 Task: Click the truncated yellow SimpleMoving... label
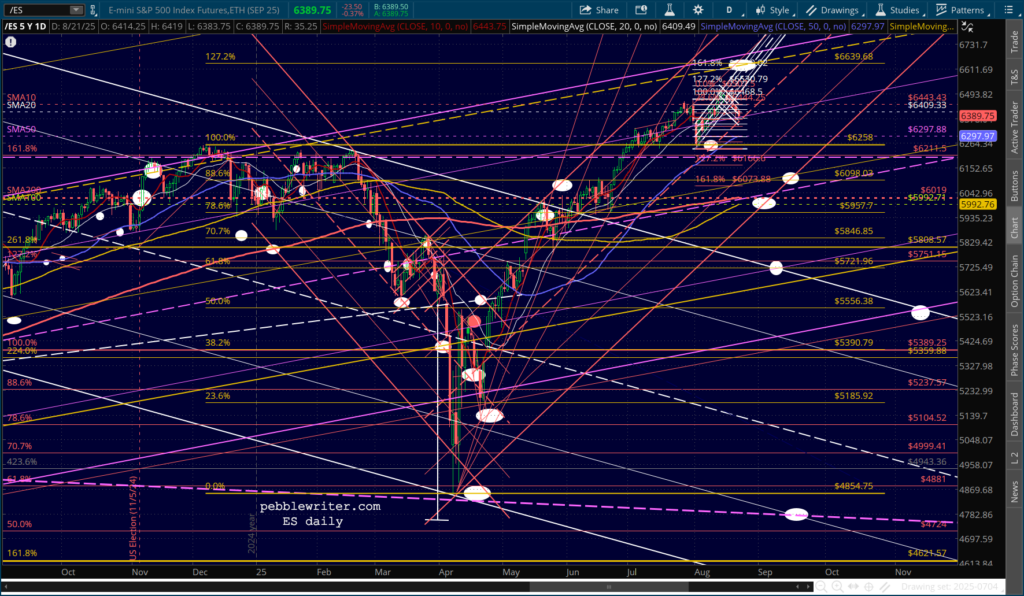(921, 27)
